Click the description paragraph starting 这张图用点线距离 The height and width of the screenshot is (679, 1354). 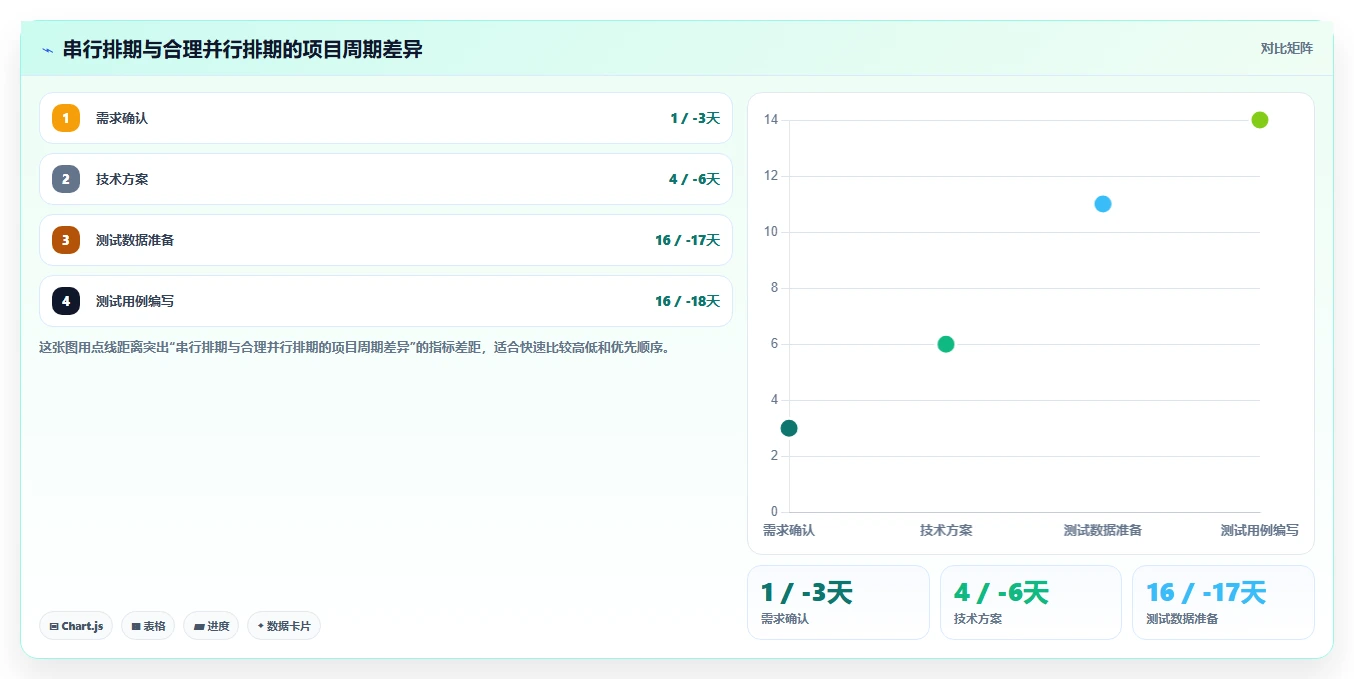pos(354,348)
